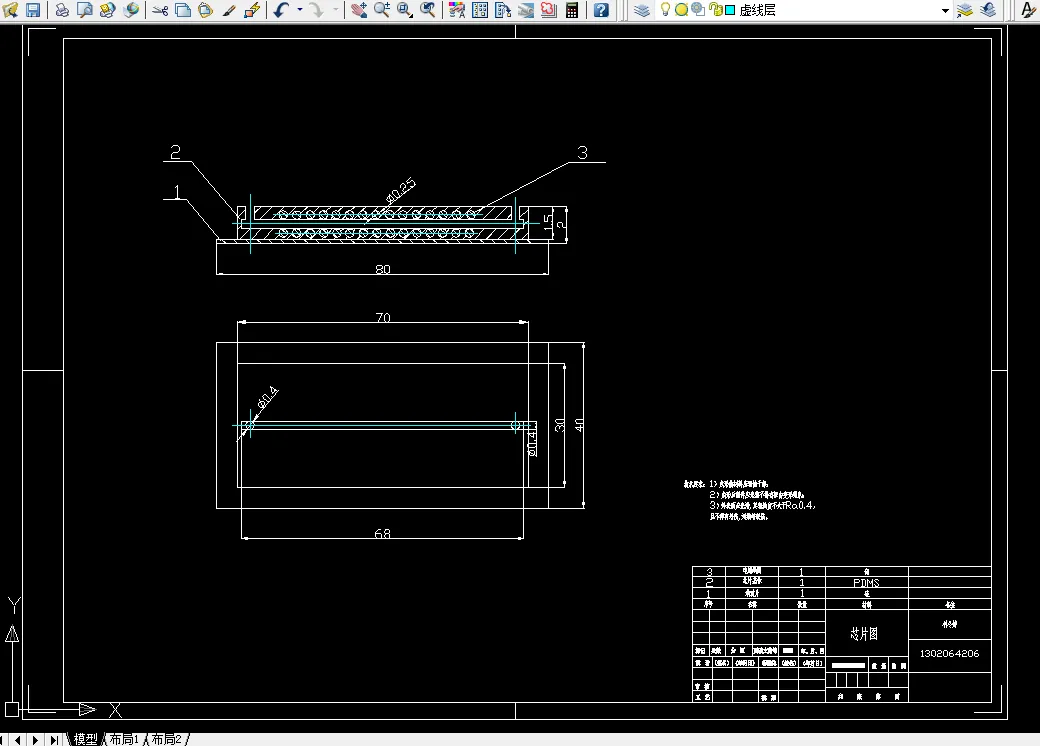
Task: Click the UCS origin icon square
Action: pos(11,710)
